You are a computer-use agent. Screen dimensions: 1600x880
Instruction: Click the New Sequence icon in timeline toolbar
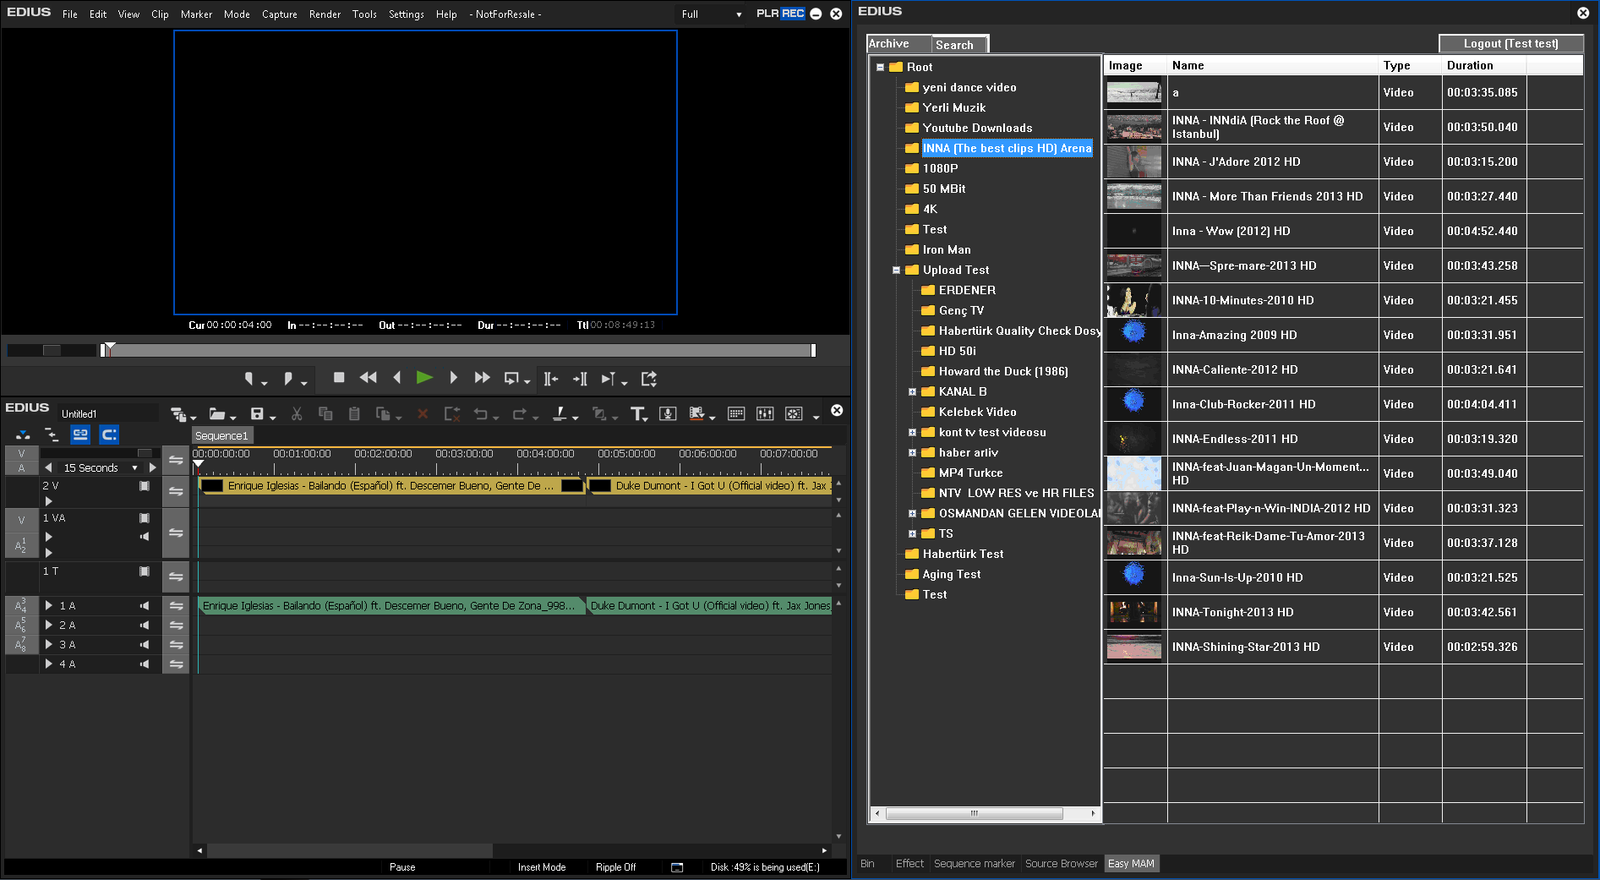point(179,414)
